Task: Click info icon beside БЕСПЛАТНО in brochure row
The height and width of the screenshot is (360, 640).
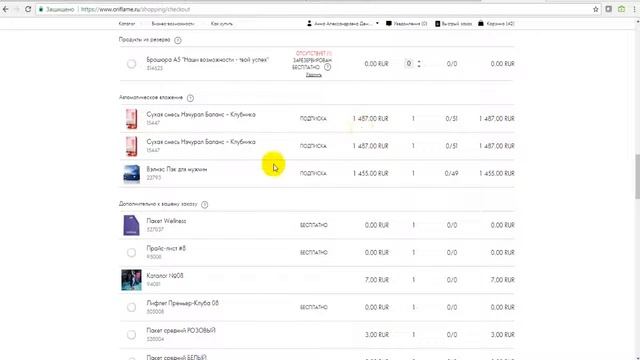Action: pyautogui.click(x=327, y=67)
